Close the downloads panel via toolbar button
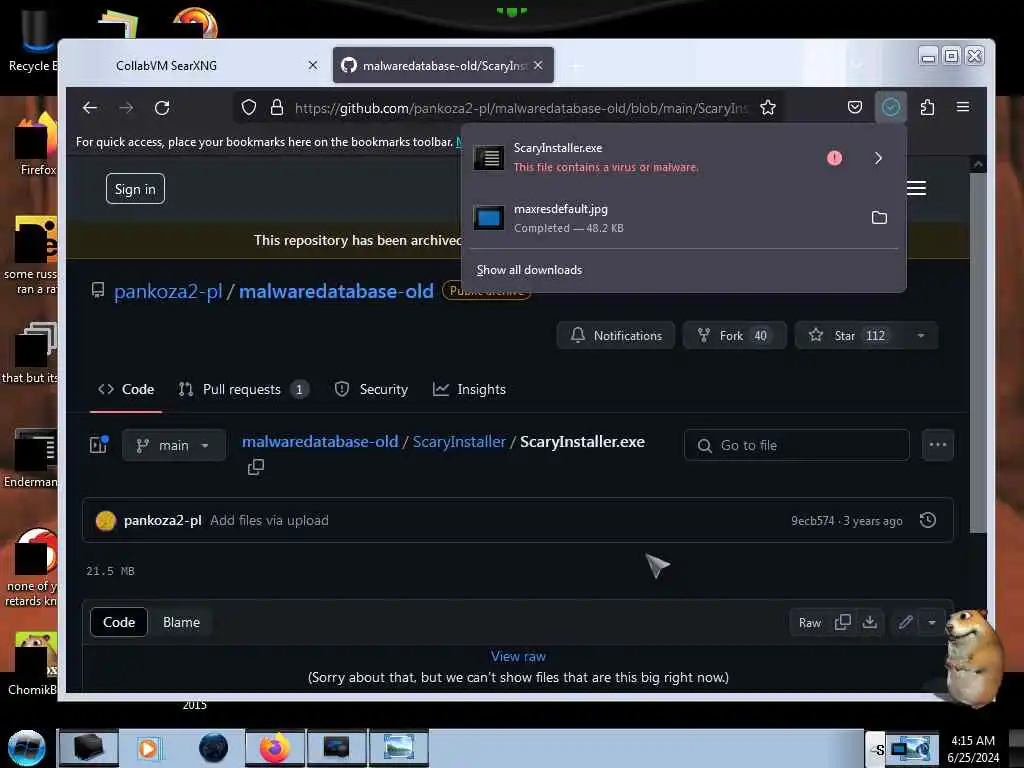1024x768 pixels. [x=891, y=107]
